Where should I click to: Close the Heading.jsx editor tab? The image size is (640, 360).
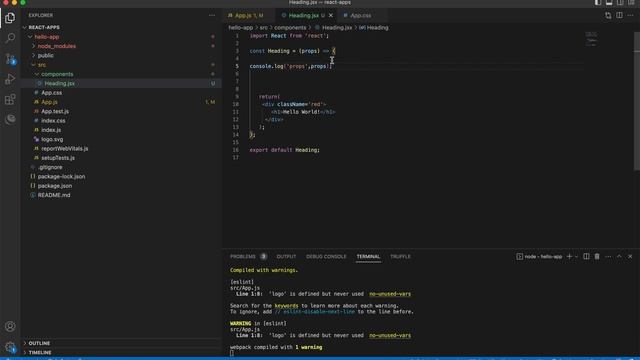(331, 16)
